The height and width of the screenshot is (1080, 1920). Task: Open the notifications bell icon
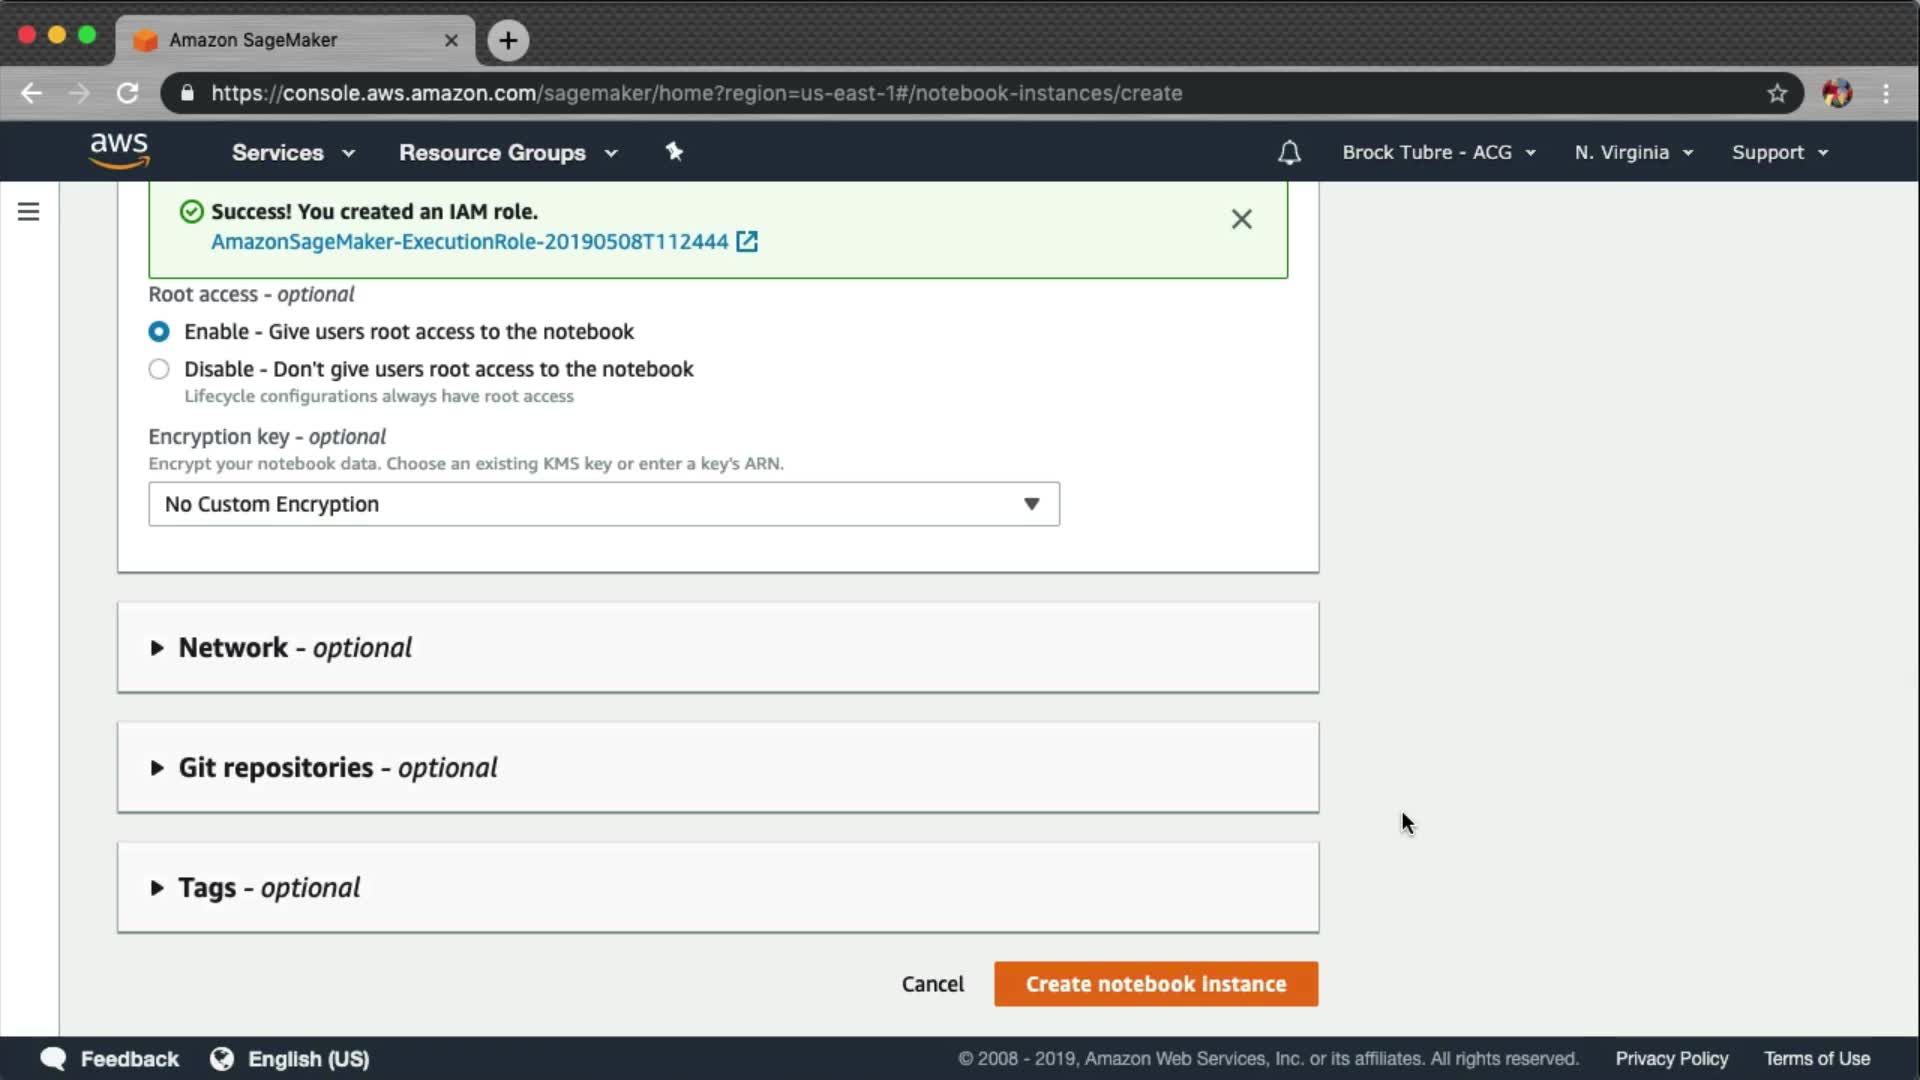coord(1289,153)
